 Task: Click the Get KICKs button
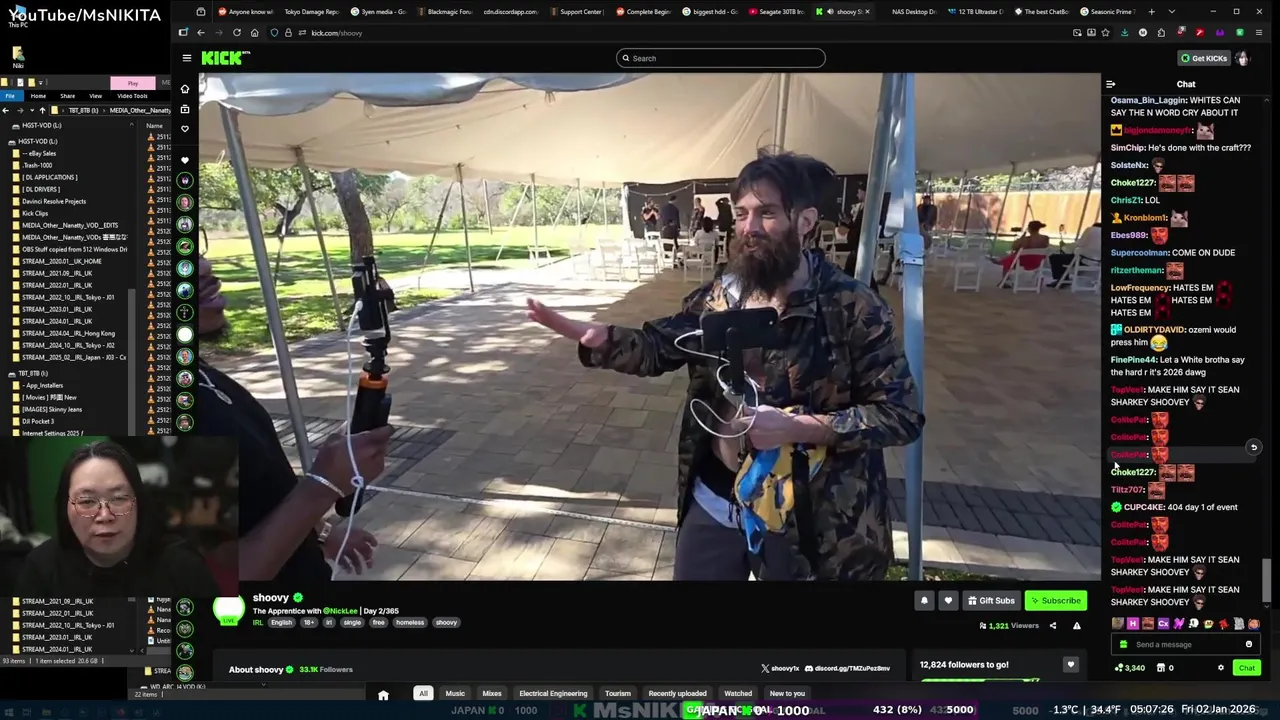pyautogui.click(x=1203, y=58)
